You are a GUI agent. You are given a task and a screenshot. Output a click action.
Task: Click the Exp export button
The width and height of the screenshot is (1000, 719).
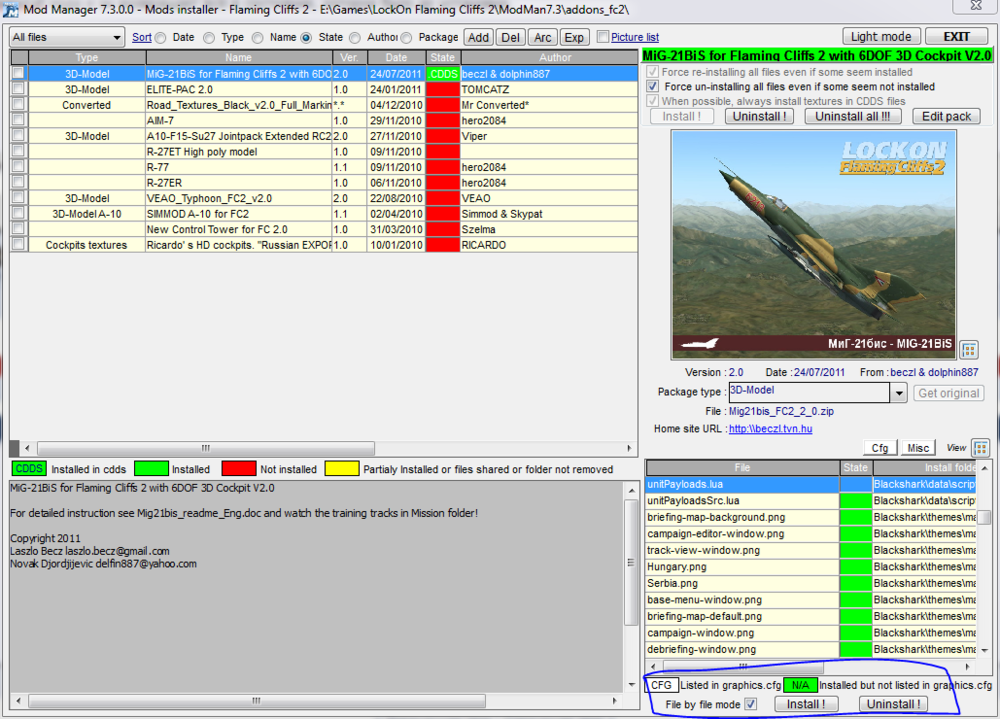point(574,37)
